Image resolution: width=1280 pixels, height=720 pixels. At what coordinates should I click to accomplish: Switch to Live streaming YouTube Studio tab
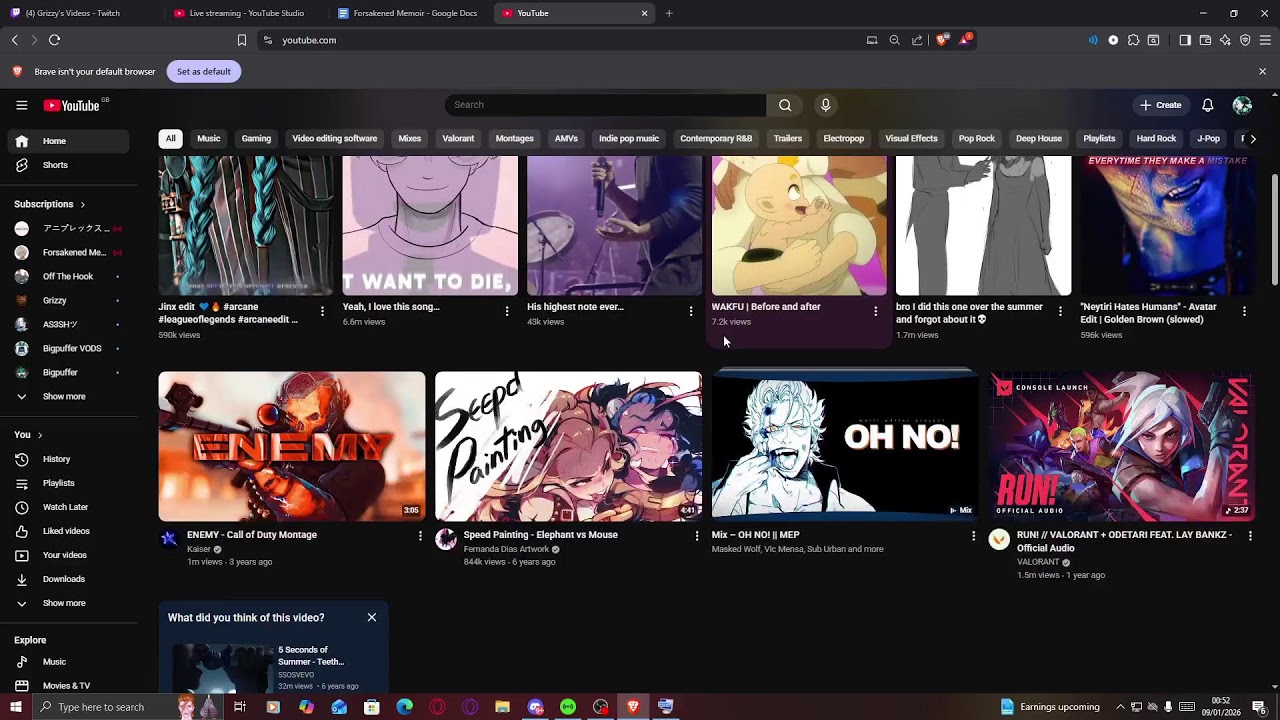click(244, 14)
